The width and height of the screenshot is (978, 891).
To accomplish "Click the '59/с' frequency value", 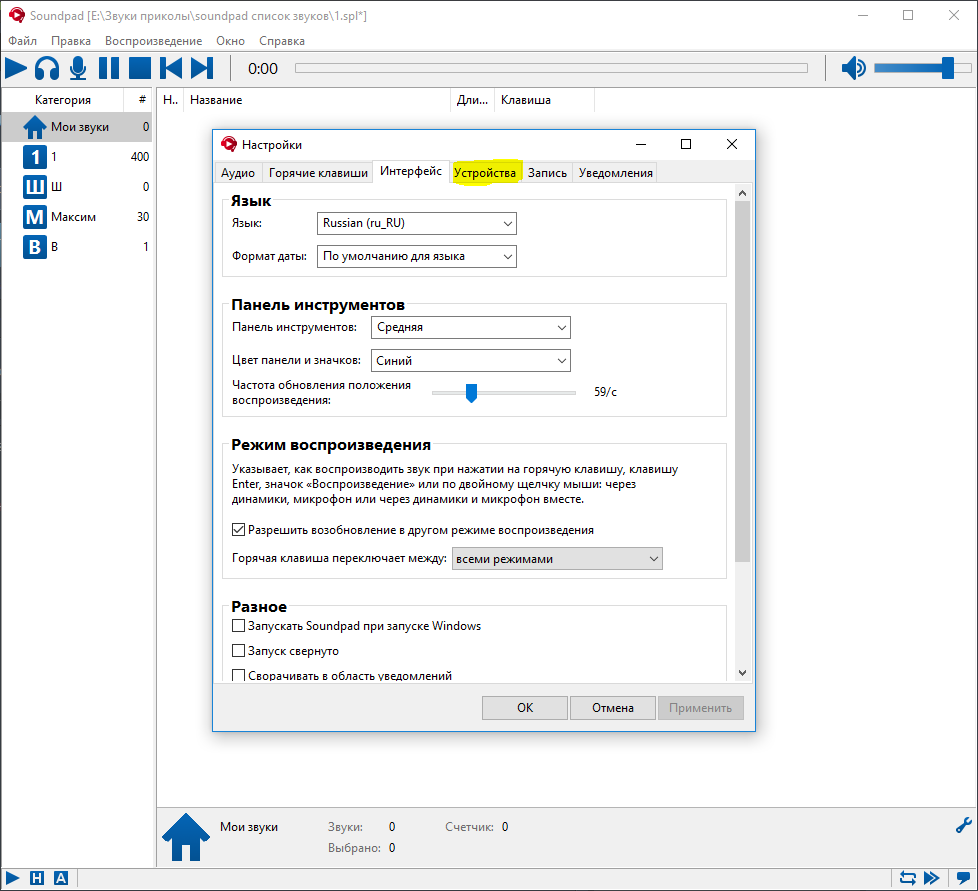I will pyautogui.click(x=605, y=392).
